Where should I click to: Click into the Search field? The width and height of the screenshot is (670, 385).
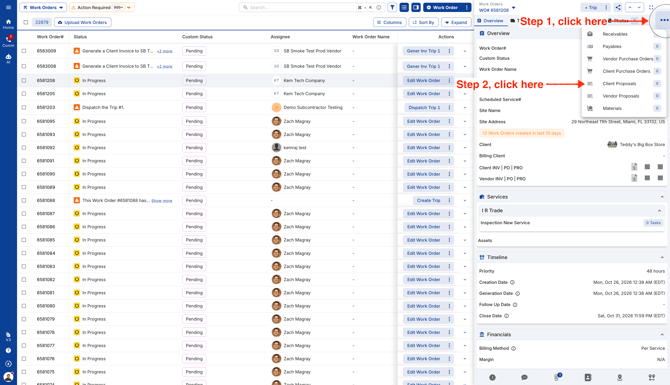tap(302, 7)
